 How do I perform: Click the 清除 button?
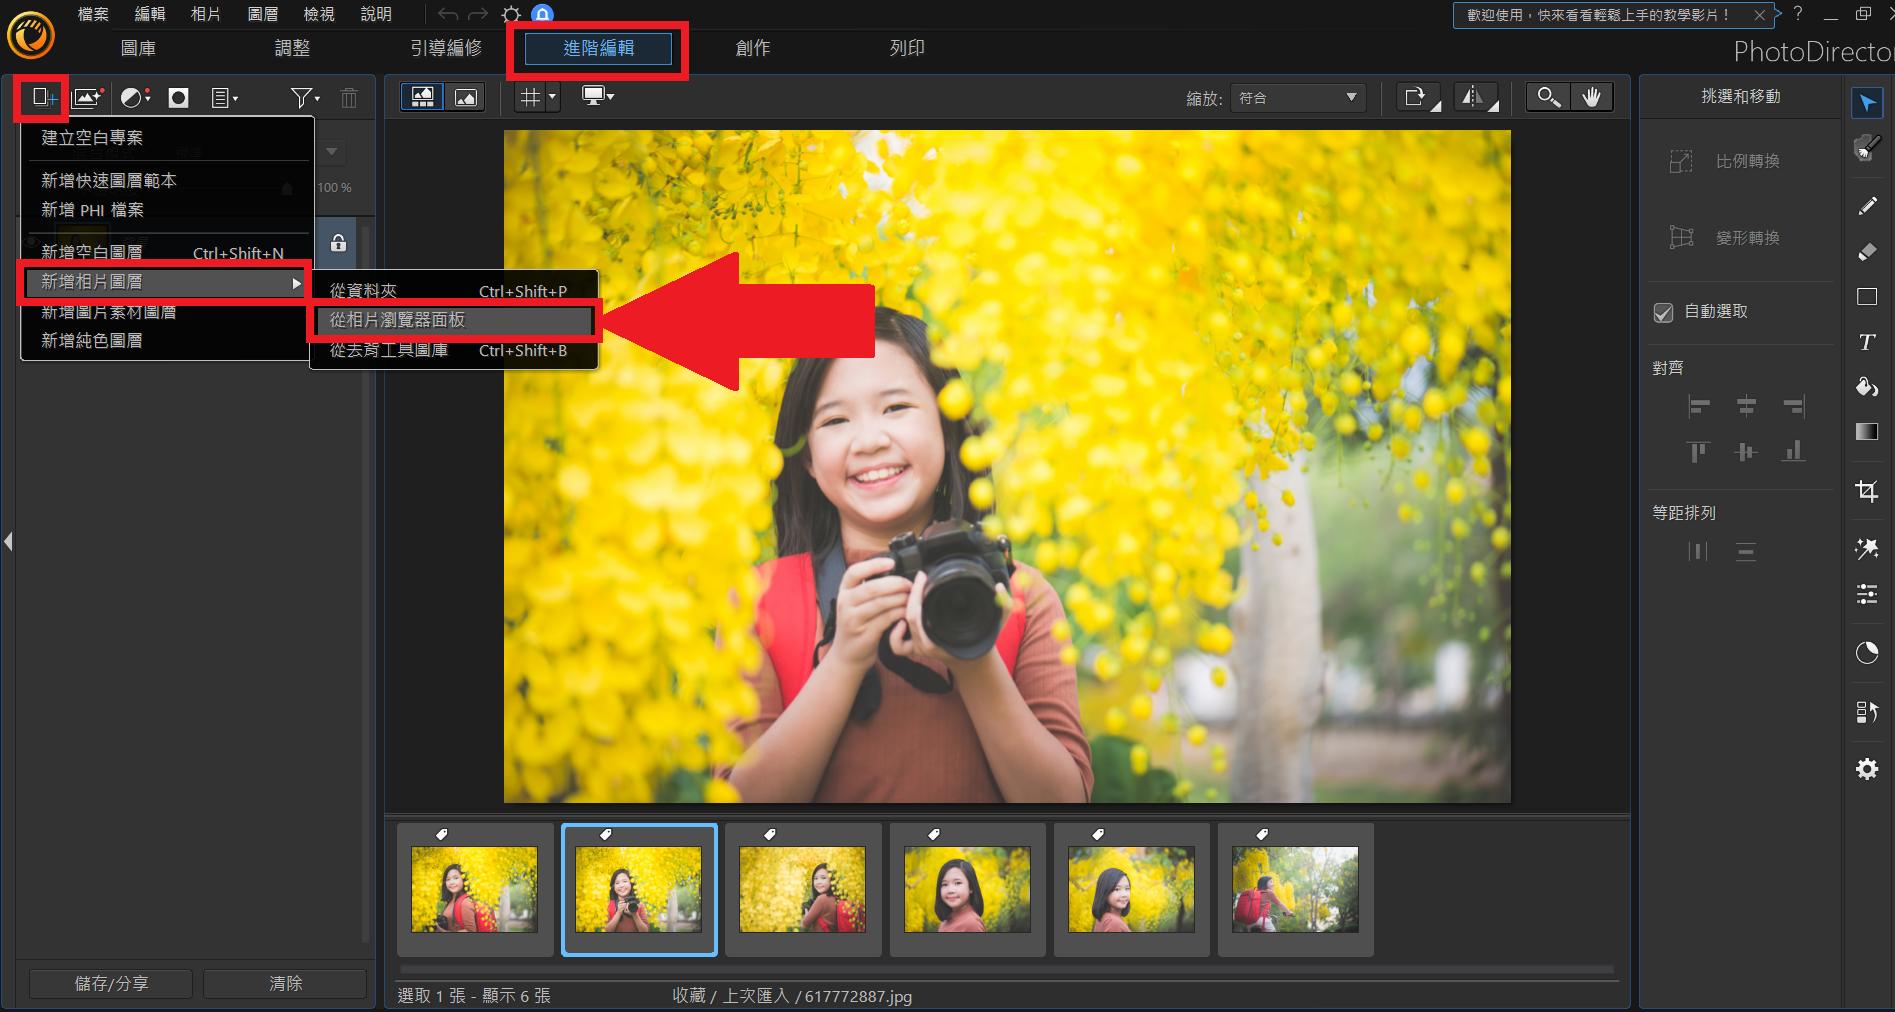285,983
